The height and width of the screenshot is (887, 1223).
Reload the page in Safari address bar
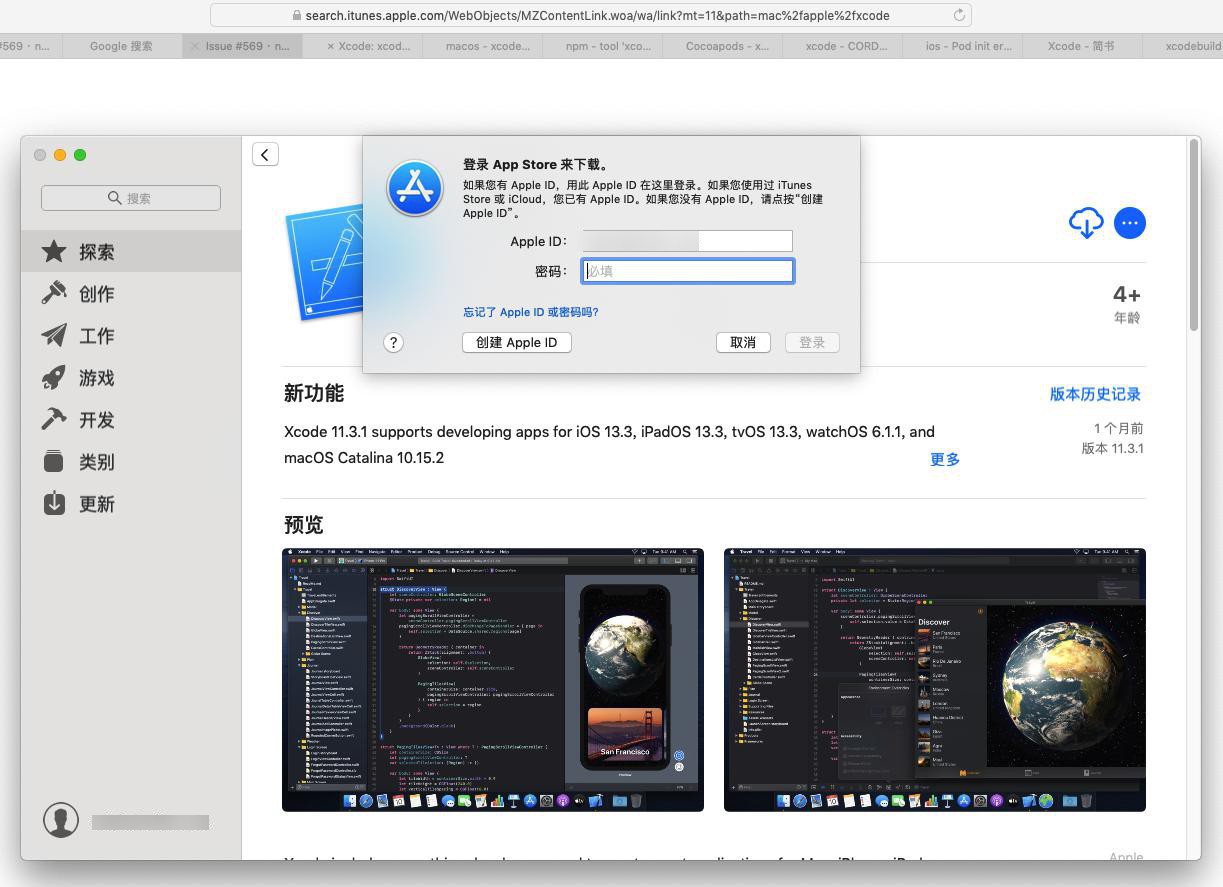[x=959, y=15]
